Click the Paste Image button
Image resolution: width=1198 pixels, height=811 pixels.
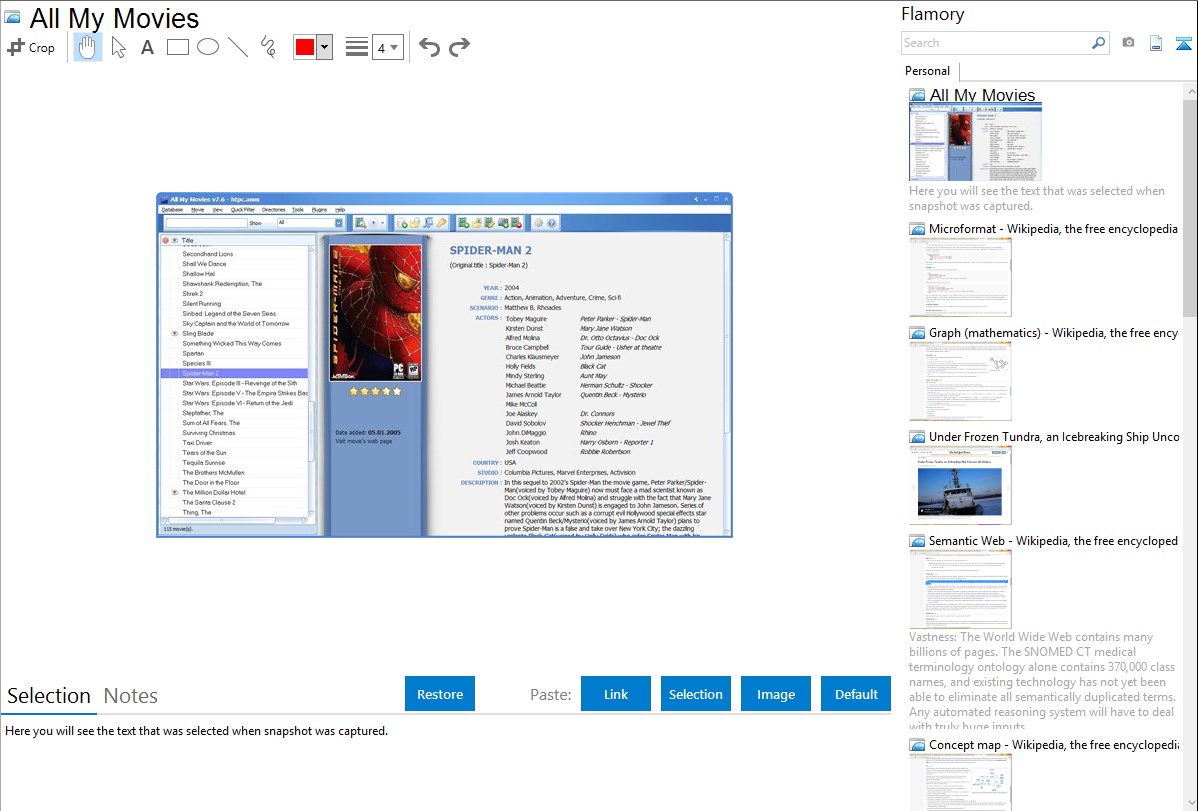(x=775, y=694)
